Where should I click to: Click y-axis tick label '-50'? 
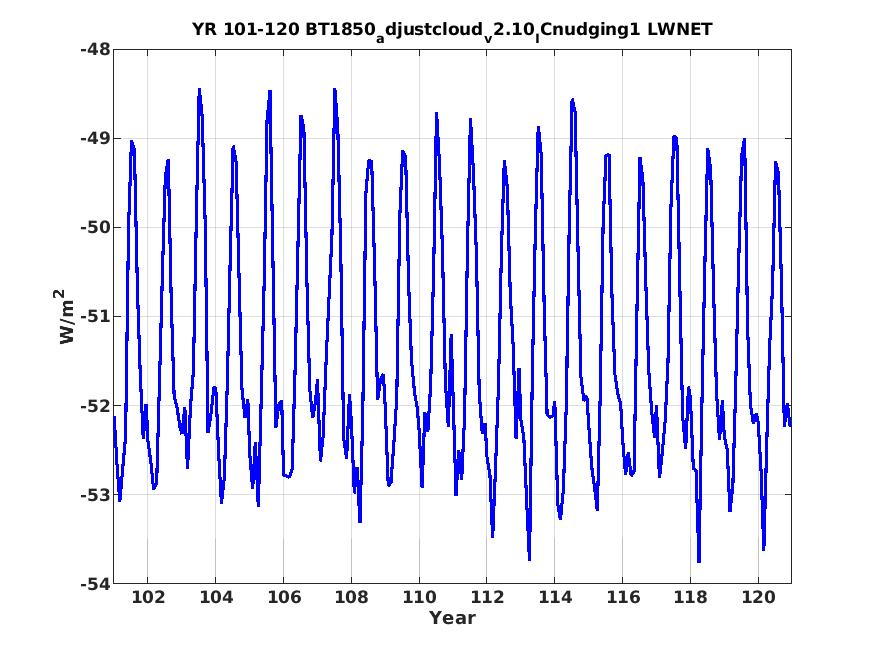[x=95, y=228]
